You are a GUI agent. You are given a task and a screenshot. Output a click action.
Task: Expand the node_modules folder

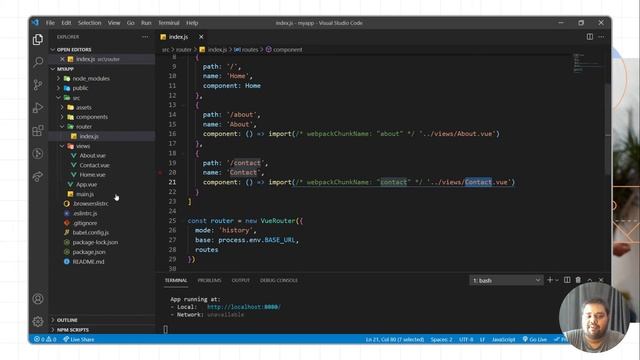tap(59, 78)
